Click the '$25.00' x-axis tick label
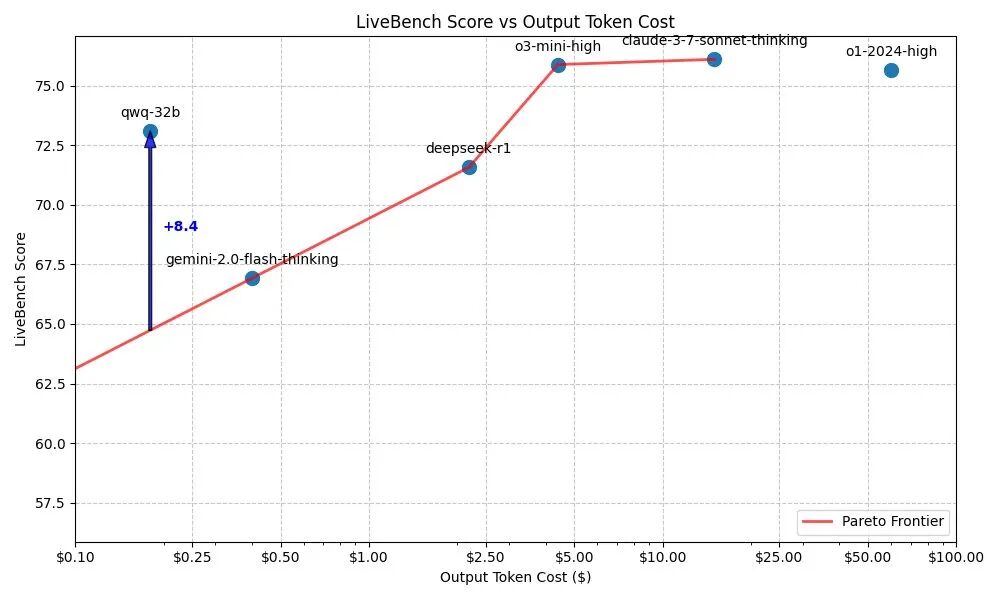Screen dimensions: 1000x600 click(x=779, y=557)
